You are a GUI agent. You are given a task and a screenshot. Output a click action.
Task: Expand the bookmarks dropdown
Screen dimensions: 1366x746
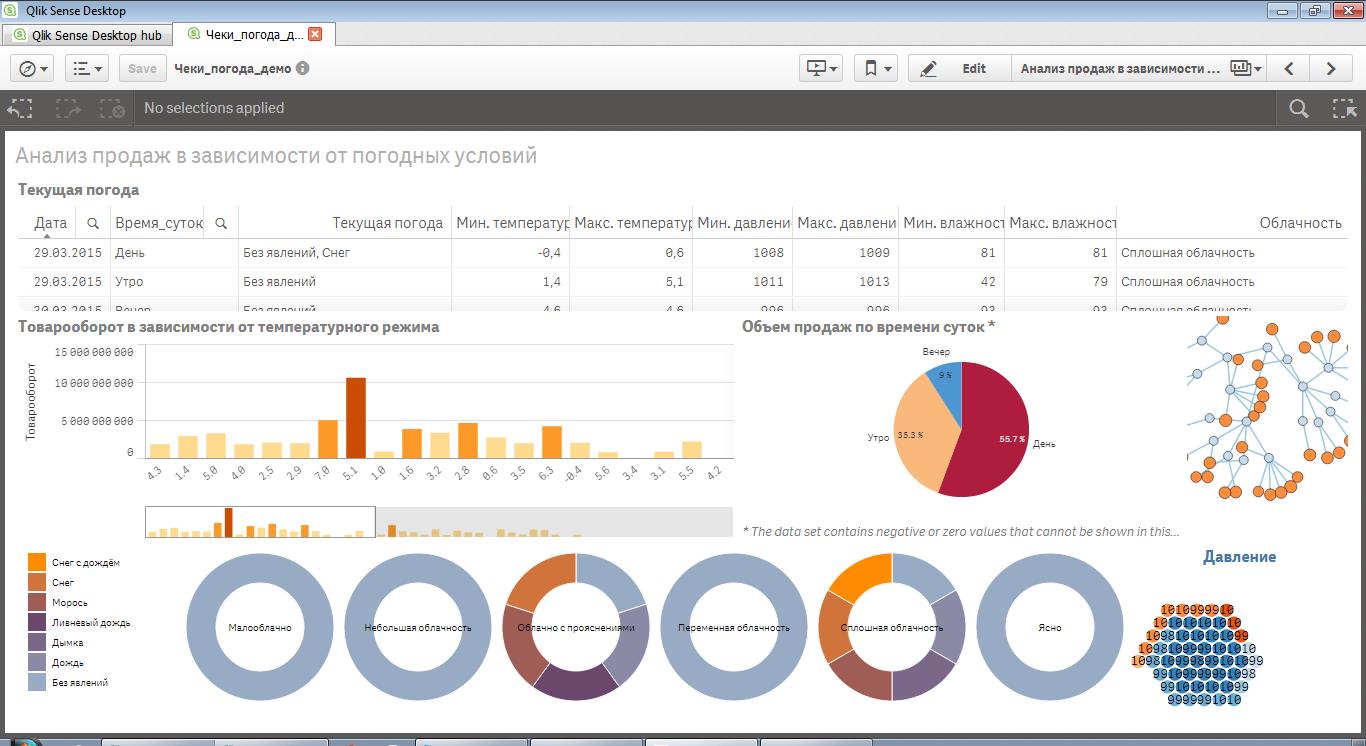pyautogui.click(x=875, y=68)
